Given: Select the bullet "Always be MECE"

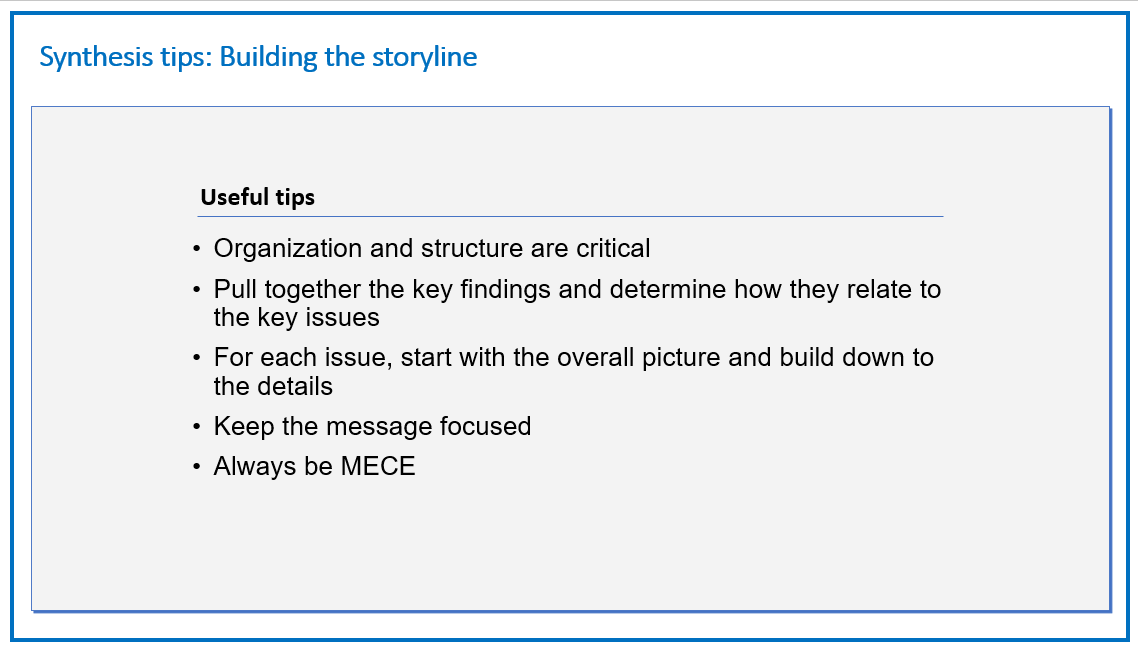Looking at the screenshot, I should 314,466.
